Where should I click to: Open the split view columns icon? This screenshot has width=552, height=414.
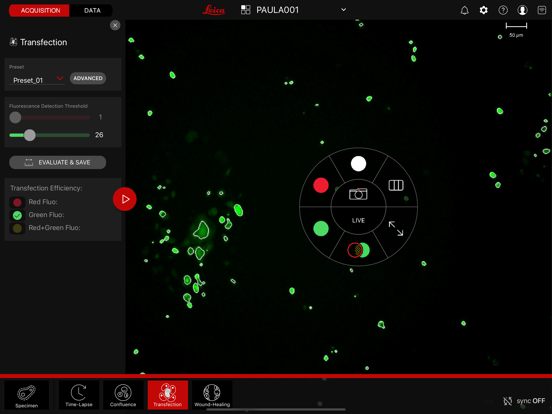pos(396,185)
